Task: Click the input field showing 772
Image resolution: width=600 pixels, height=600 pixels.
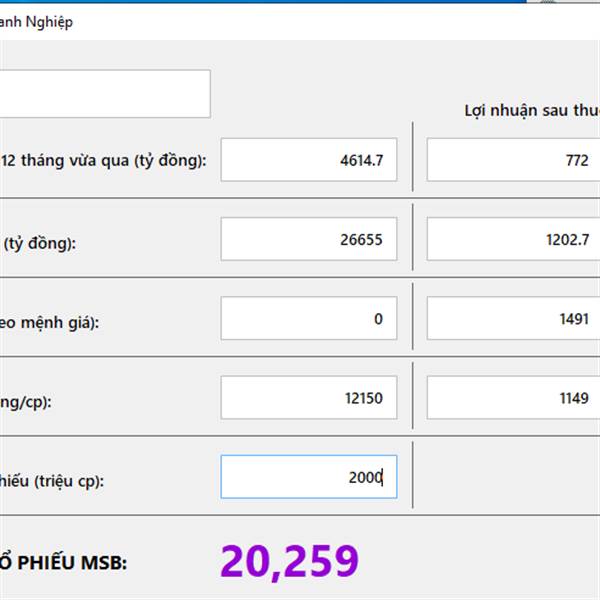Action: point(513,160)
